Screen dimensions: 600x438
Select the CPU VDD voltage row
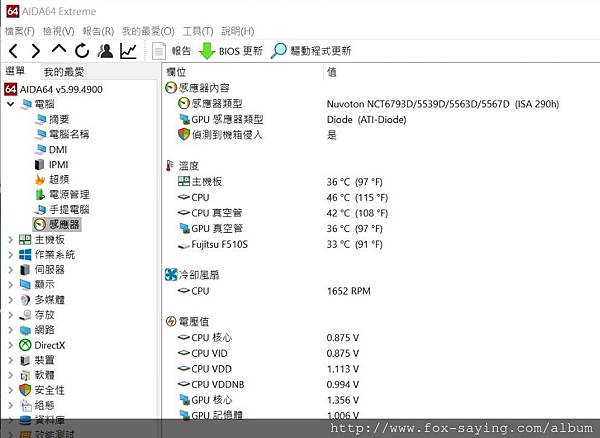268,369
